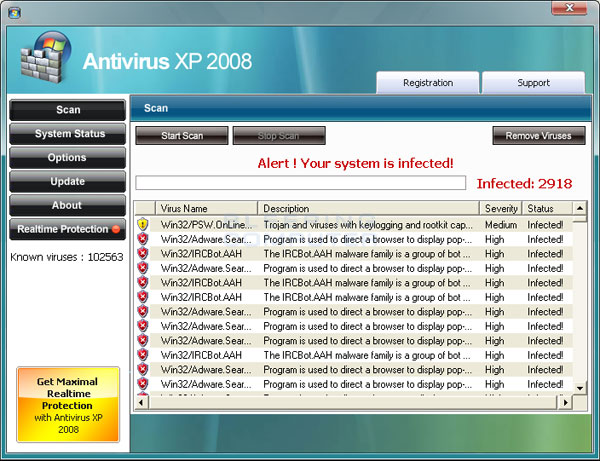Select the Win32/PSW.OnLine virus name entry
Viewport: 600px width, 461px height.
click(x=206, y=225)
